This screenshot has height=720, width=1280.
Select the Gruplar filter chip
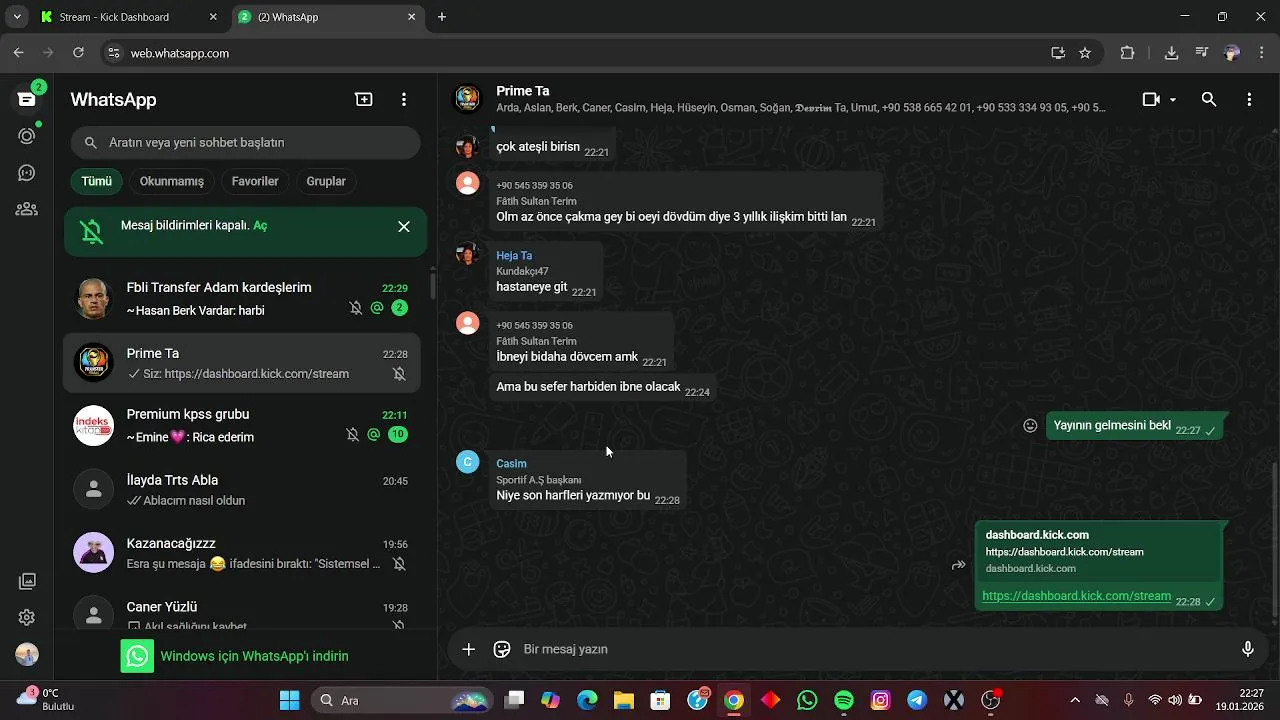(x=326, y=181)
